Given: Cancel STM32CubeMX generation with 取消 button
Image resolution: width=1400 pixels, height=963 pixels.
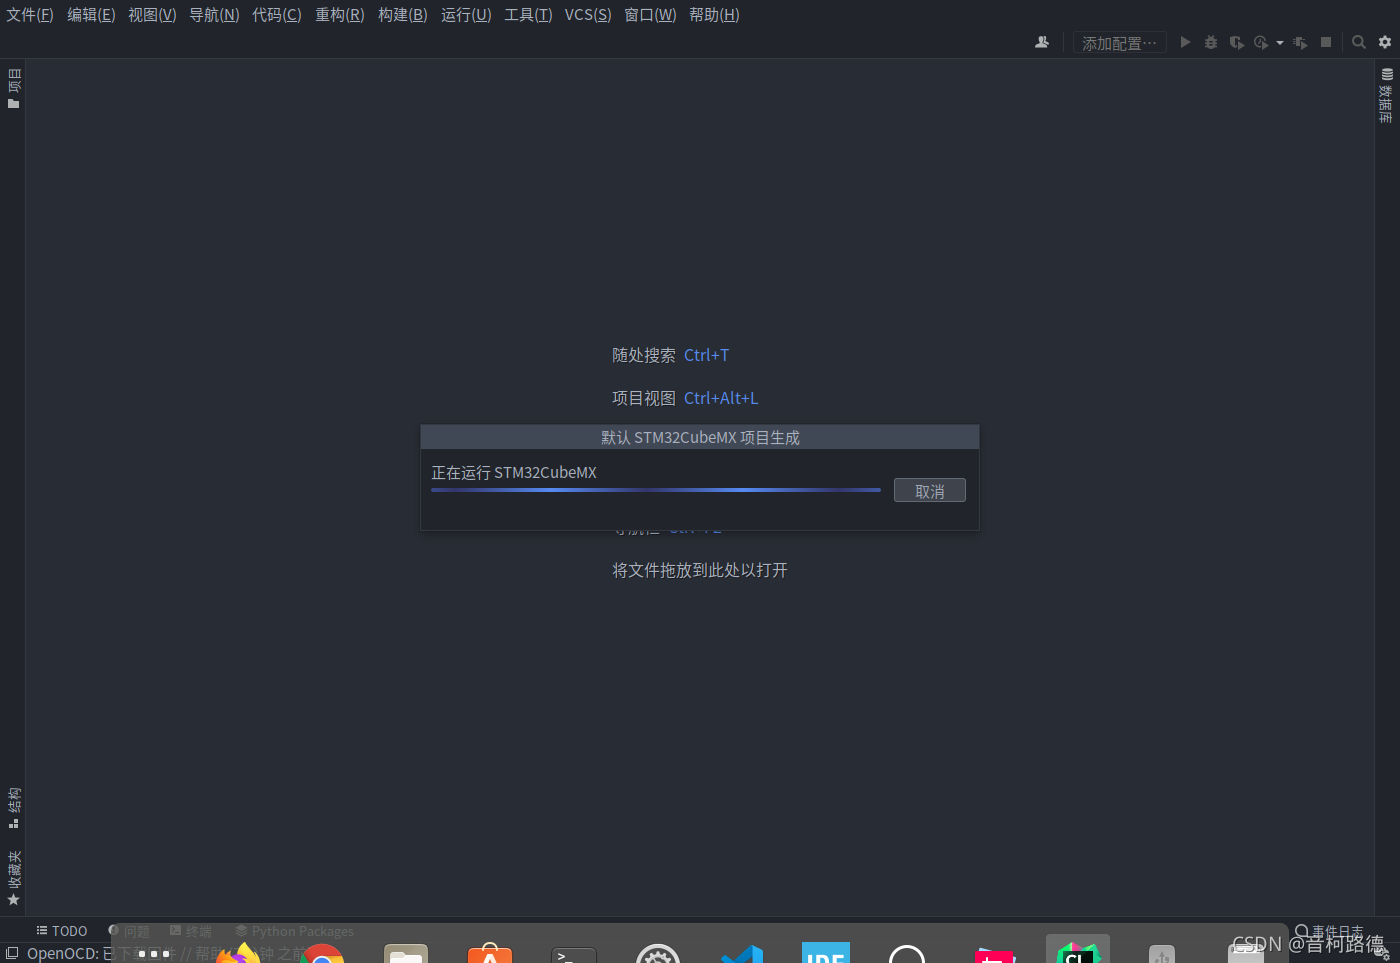Looking at the screenshot, I should click(930, 491).
